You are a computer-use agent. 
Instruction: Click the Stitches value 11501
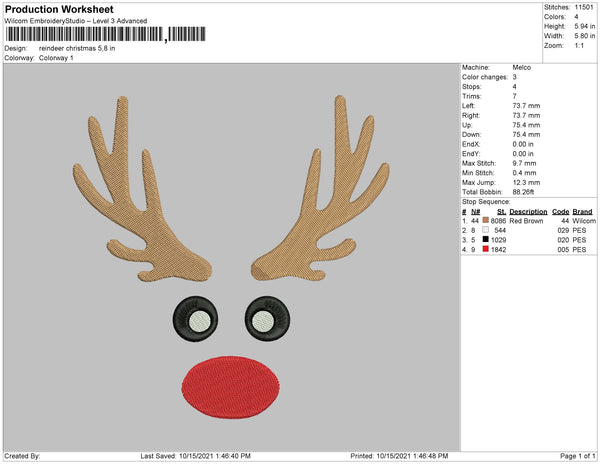point(584,7)
